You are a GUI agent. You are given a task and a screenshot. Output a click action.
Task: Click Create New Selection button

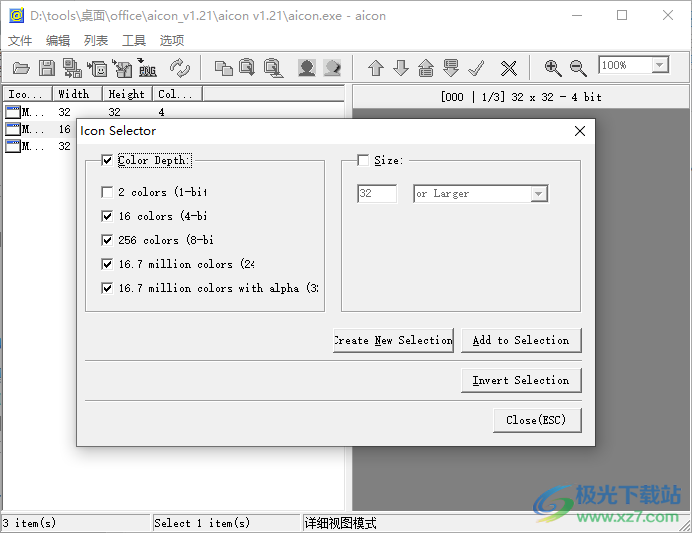click(x=393, y=340)
